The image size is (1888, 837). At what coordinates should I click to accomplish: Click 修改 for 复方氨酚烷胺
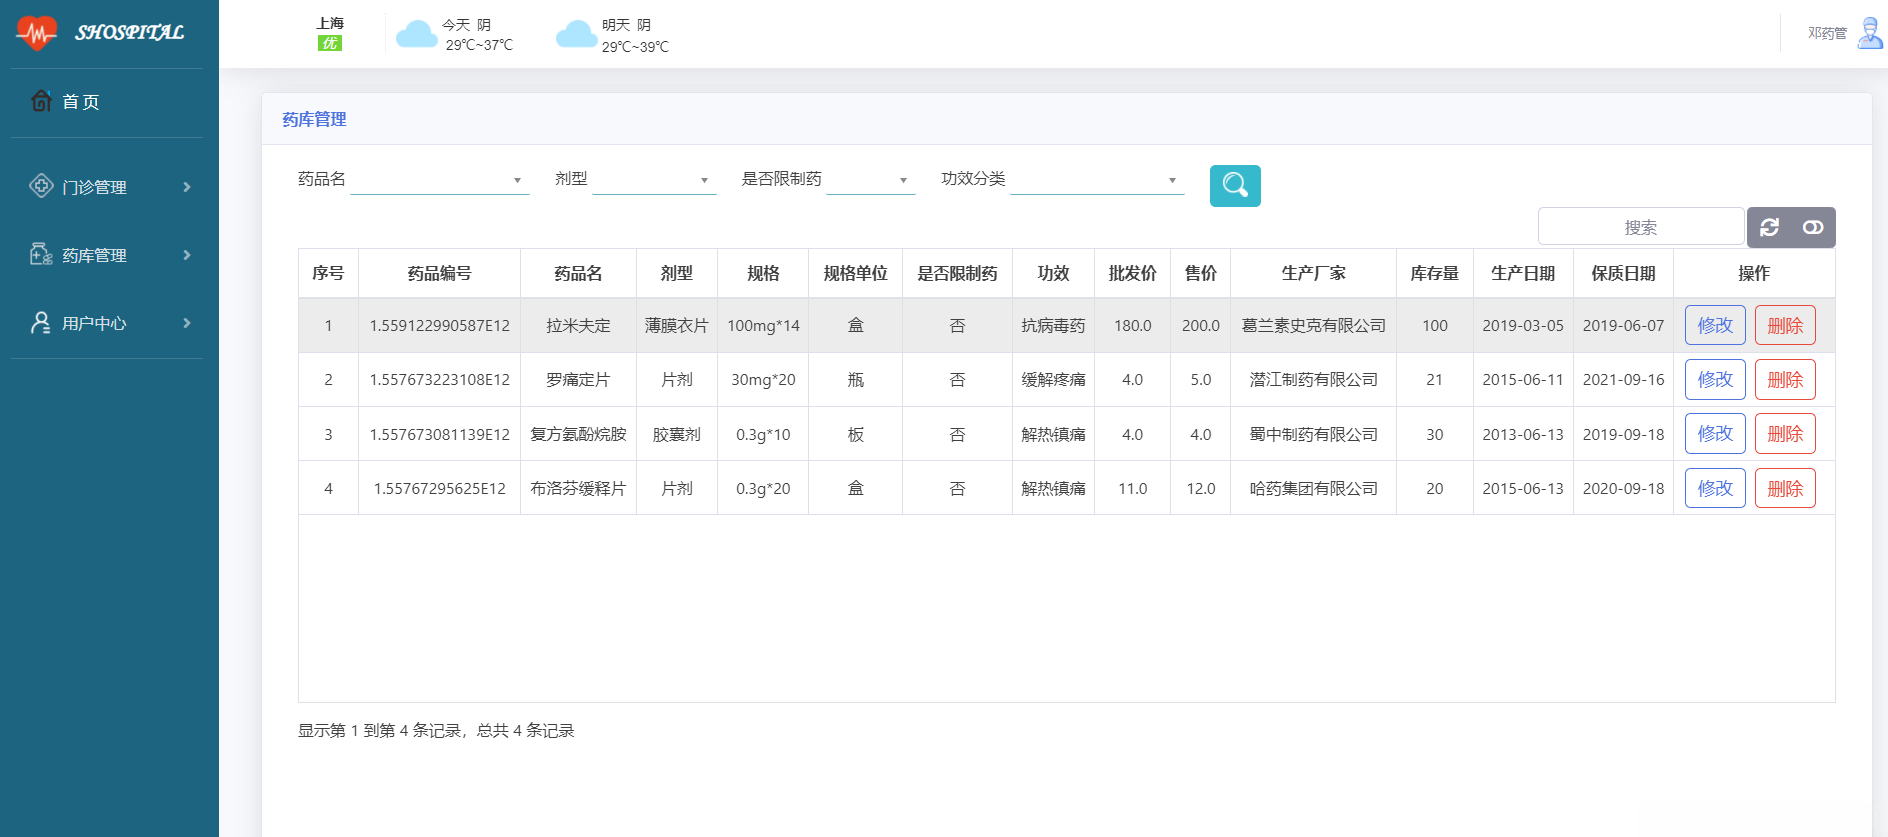pos(1715,433)
